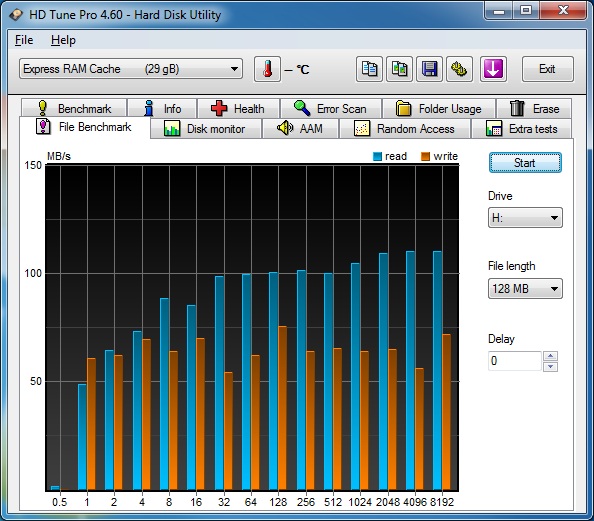
Task: Open the Help menu
Action: (x=63, y=40)
